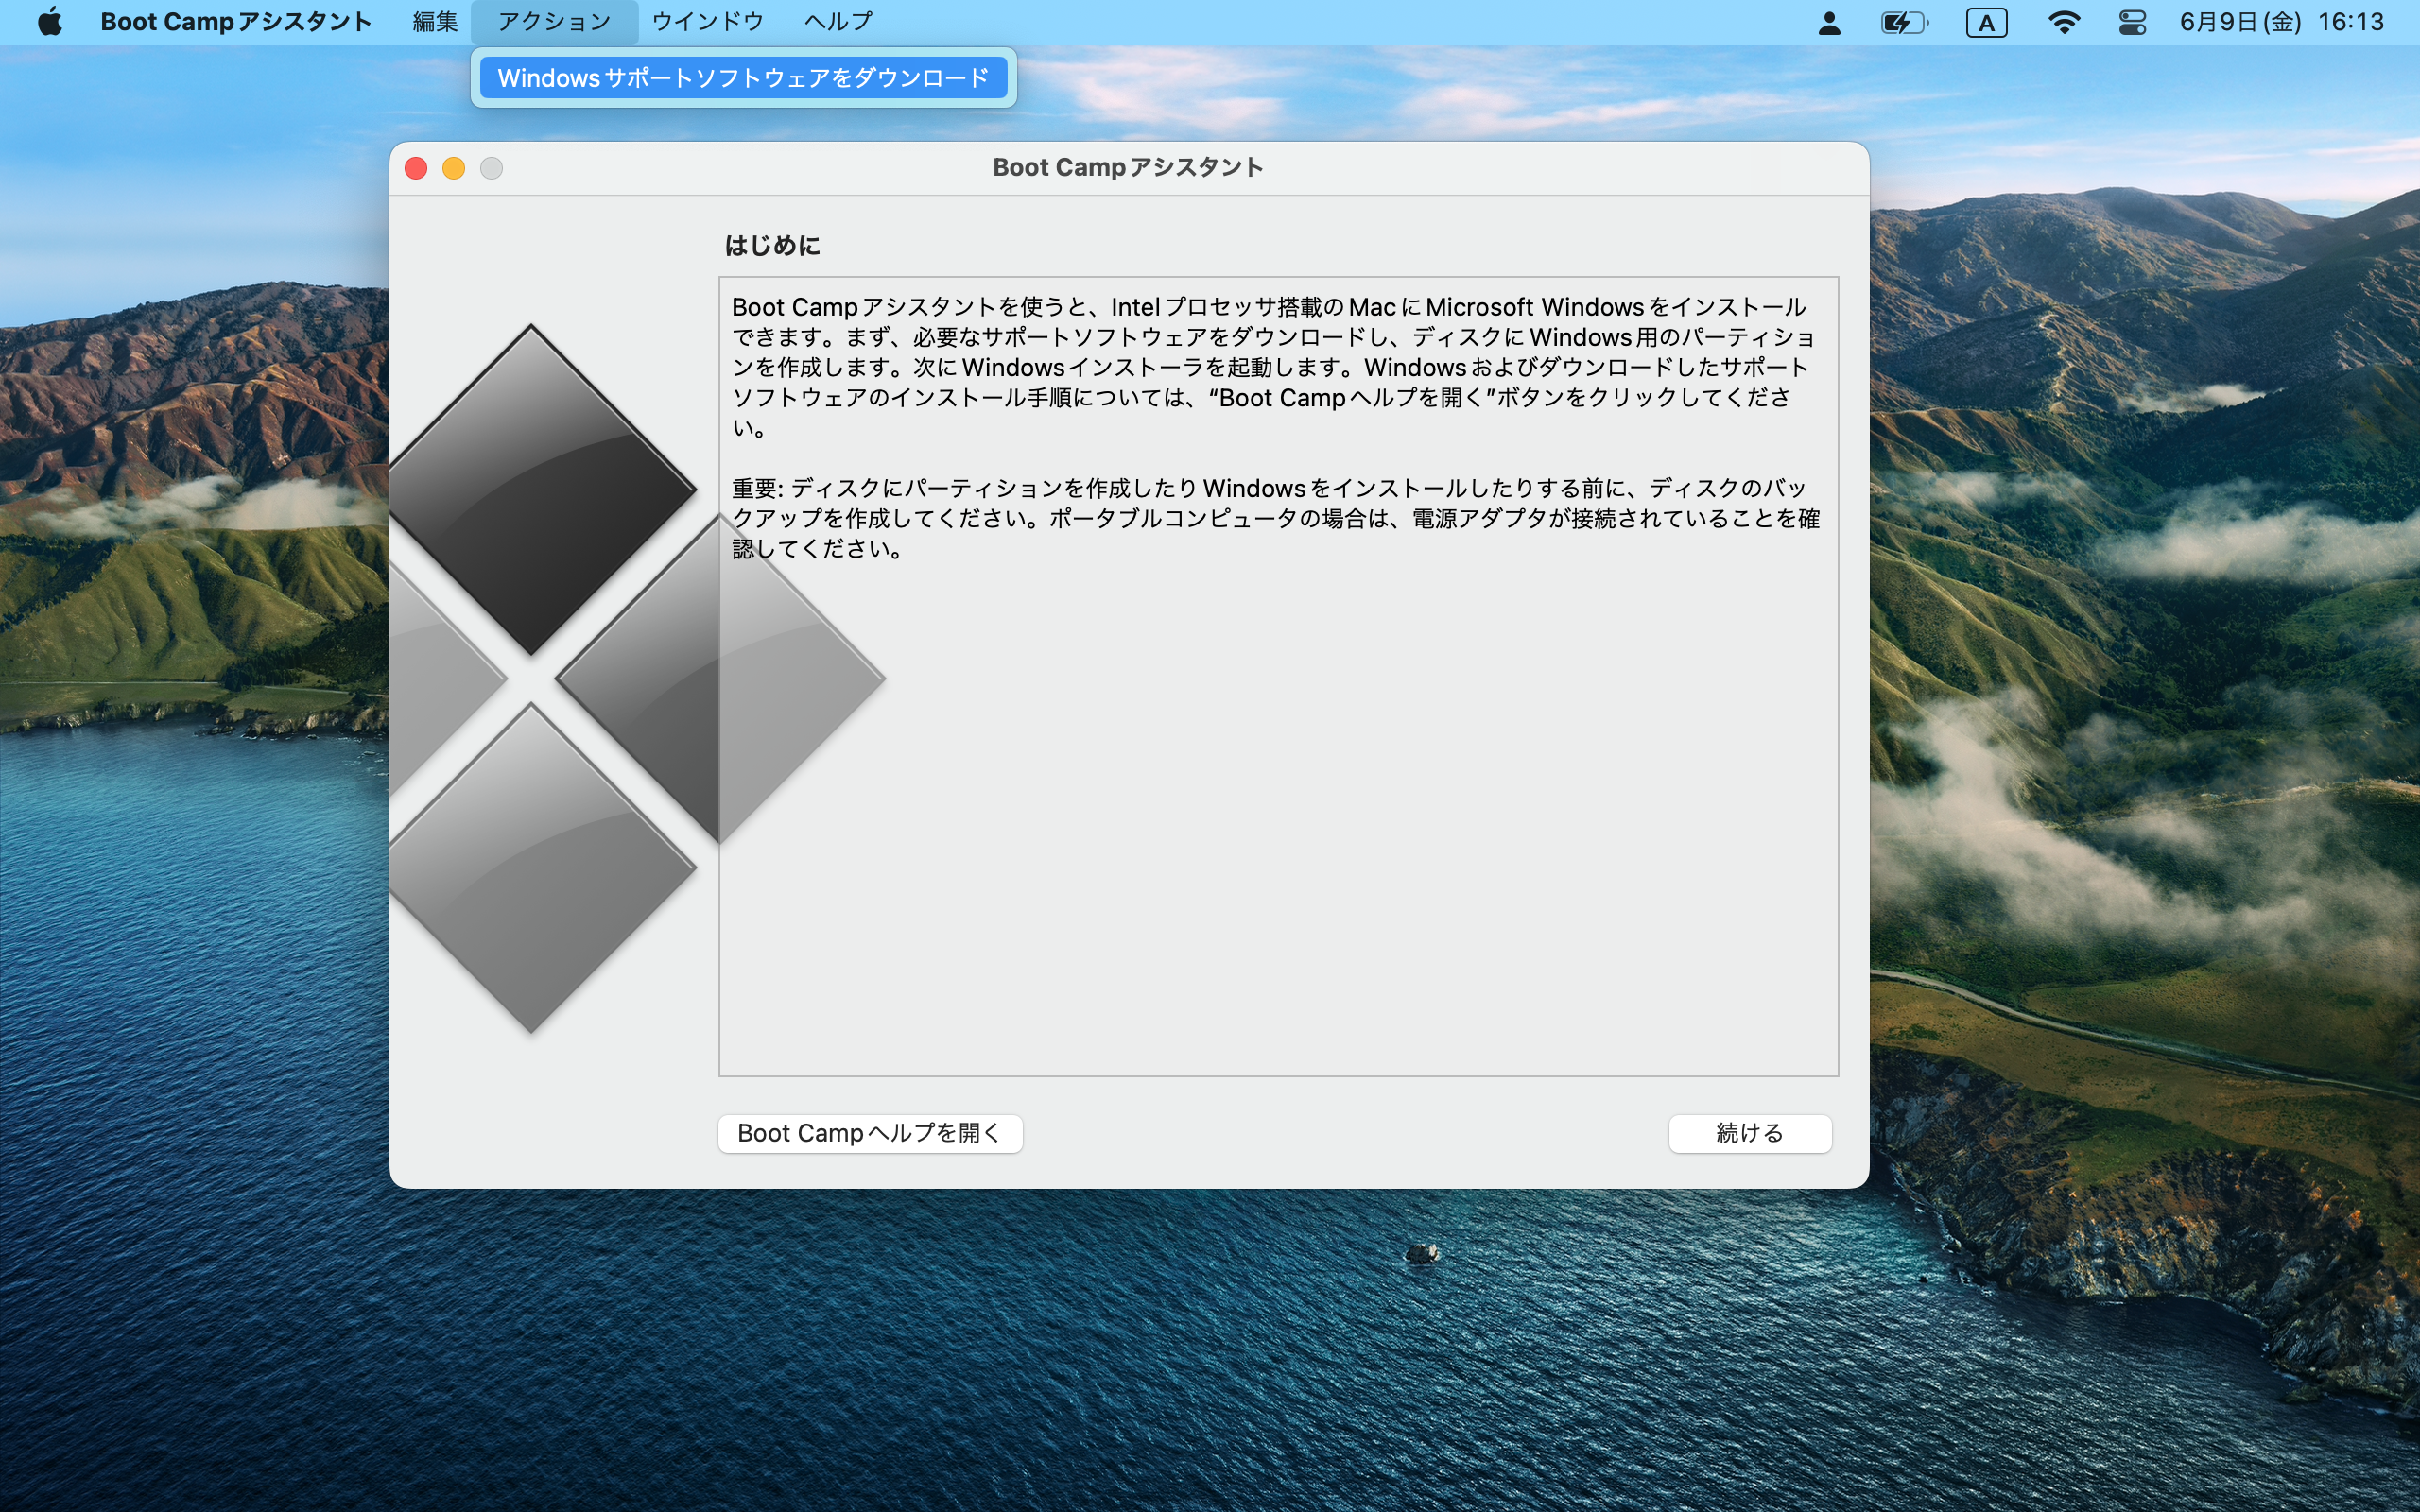Minimize the Boot Camp Assistant window
Image resolution: width=2420 pixels, height=1512 pixels.
point(454,168)
